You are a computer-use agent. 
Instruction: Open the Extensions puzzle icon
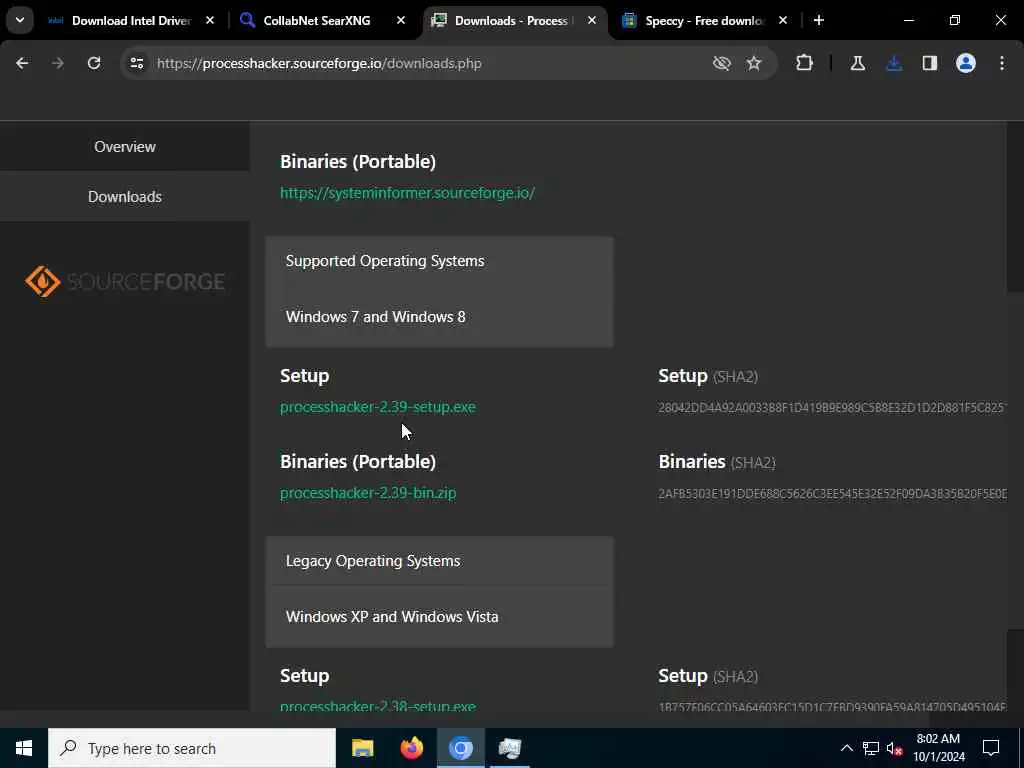point(805,63)
